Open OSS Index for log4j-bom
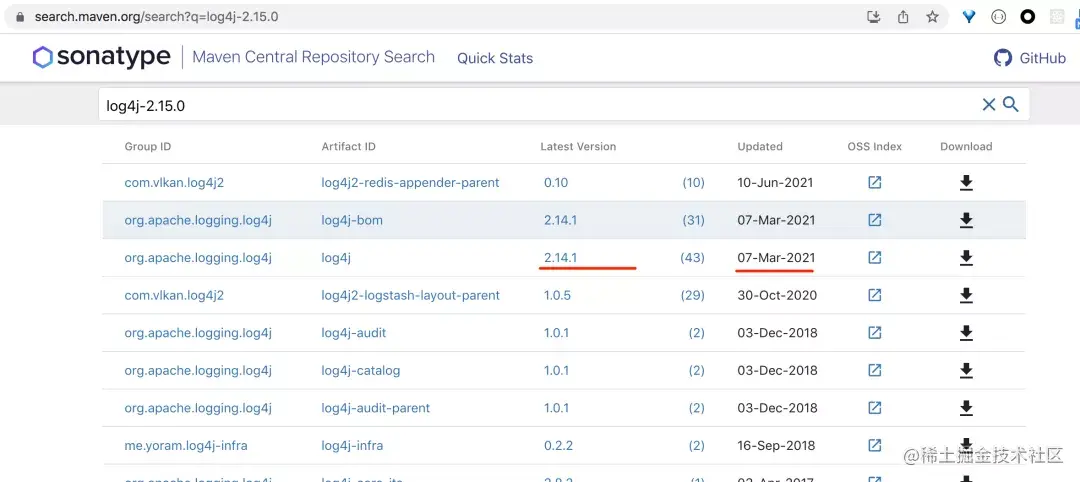1080x482 pixels. [x=875, y=220]
